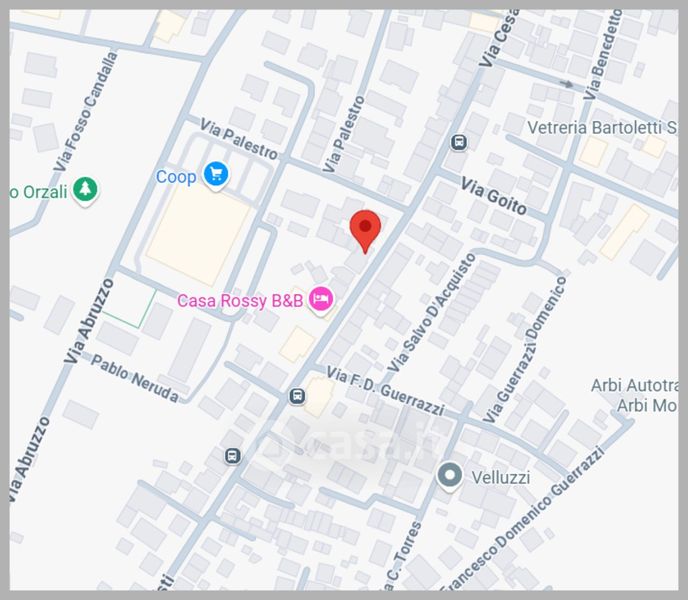Click the large Coop building footprint
The width and height of the screenshot is (688, 600).
click(x=198, y=236)
